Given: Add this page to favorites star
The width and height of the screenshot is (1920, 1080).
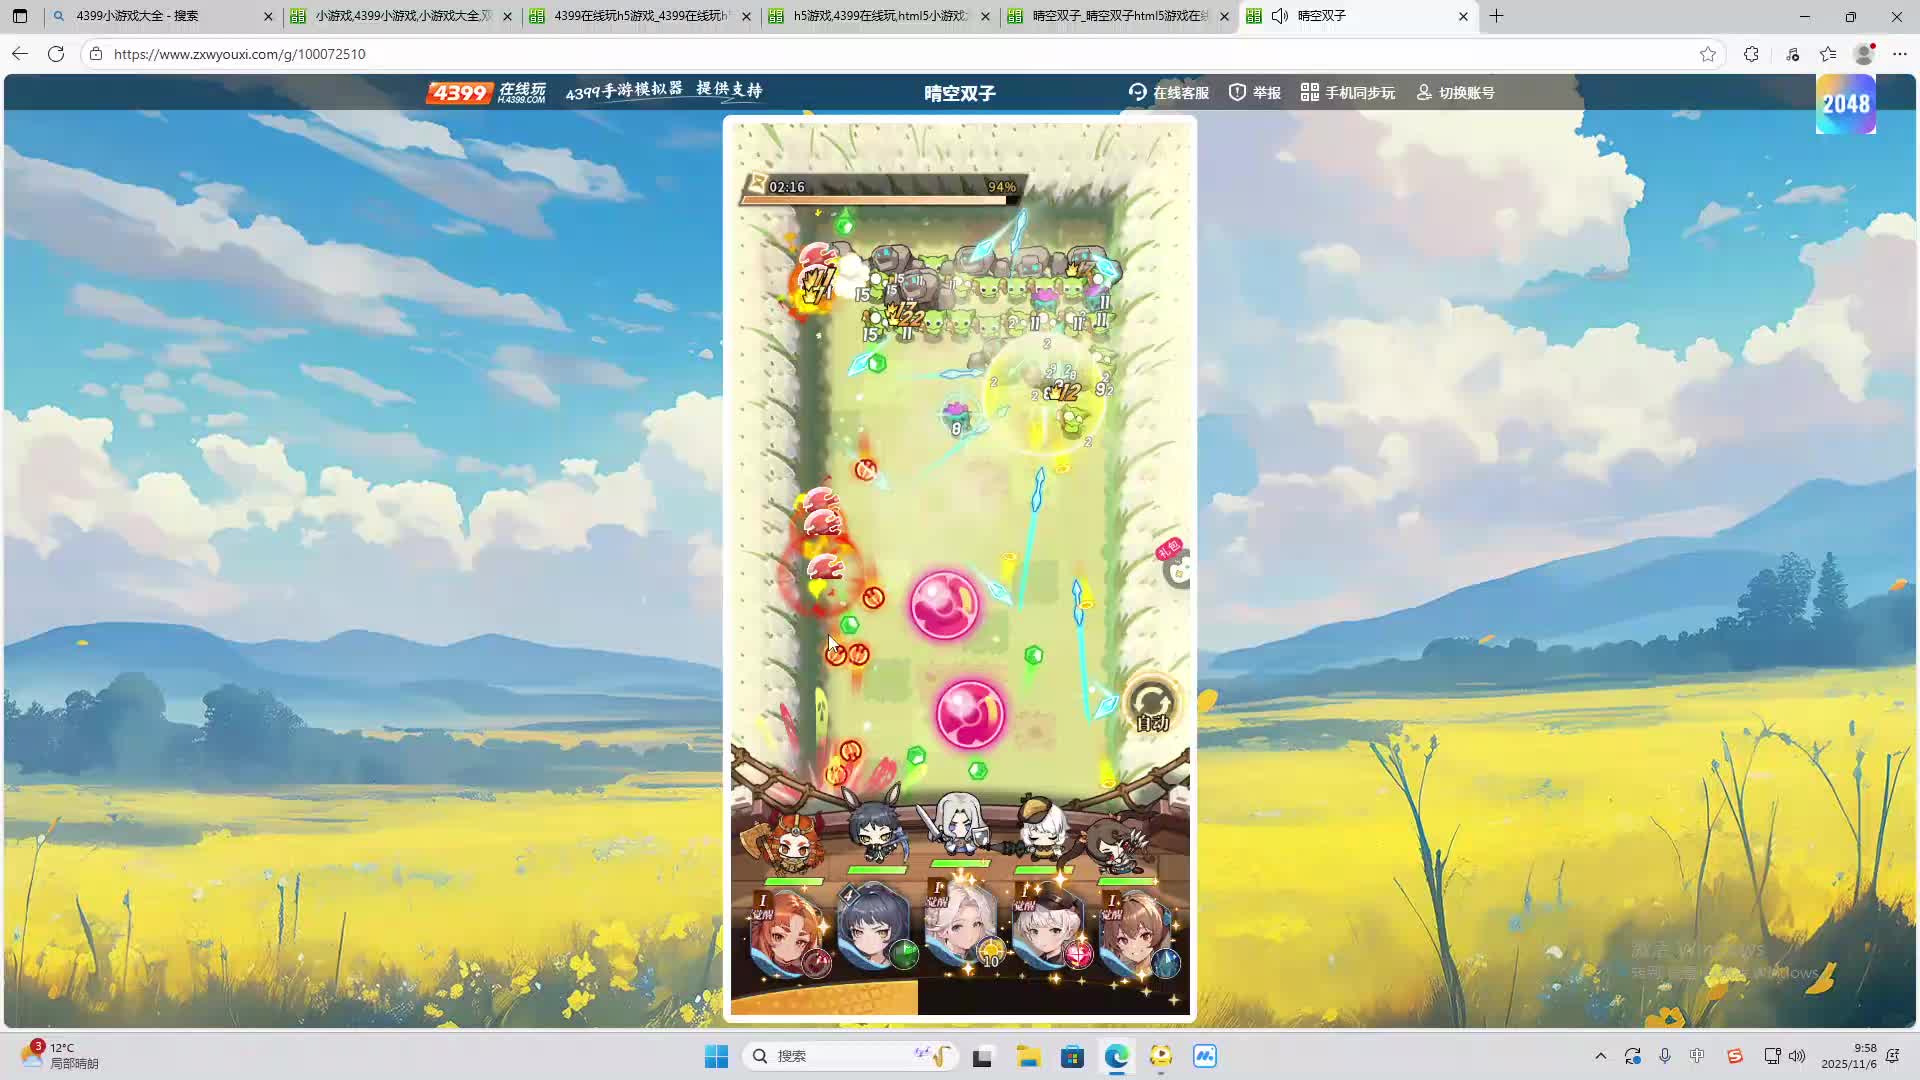Looking at the screenshot, I should click(1707, 54).
